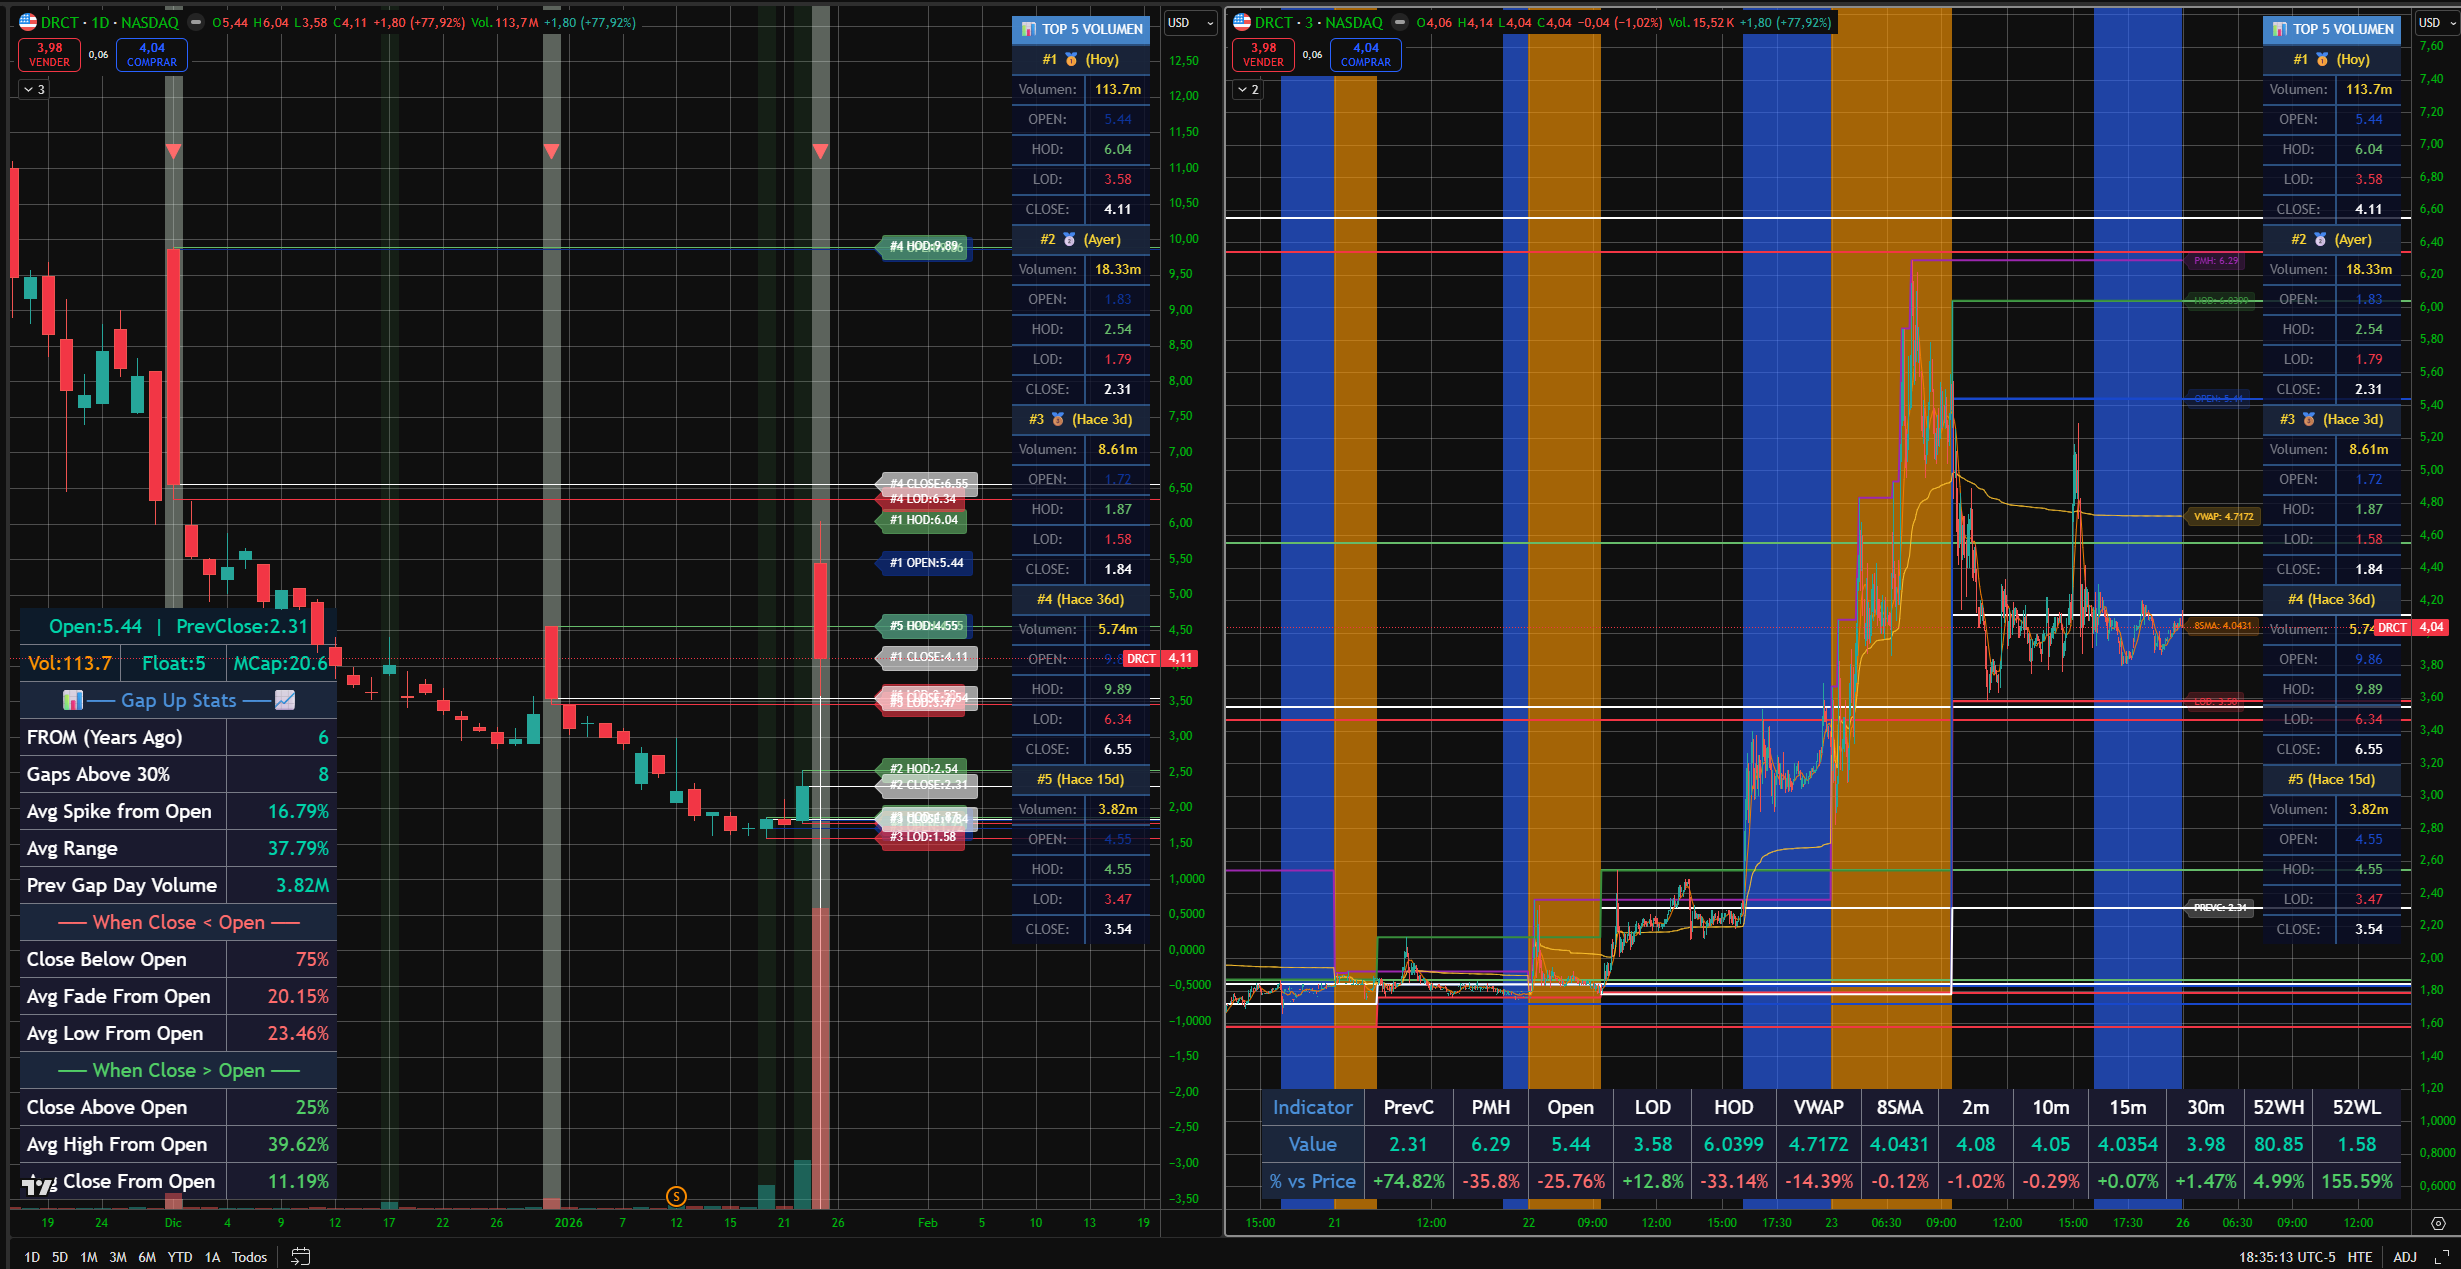Click the bar-chart icon left of Gap Up Stats
Screen dimensions: 2461x1269
coord(72,700)
